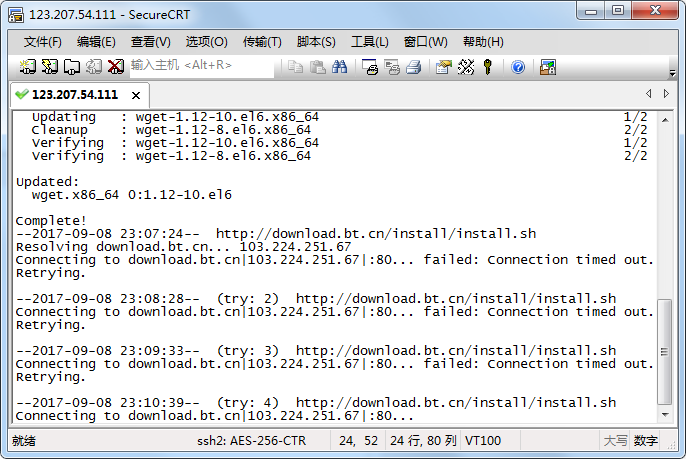Click the Disconnect icon with red X
Screen dimensions: 686x459
point(116,67)
